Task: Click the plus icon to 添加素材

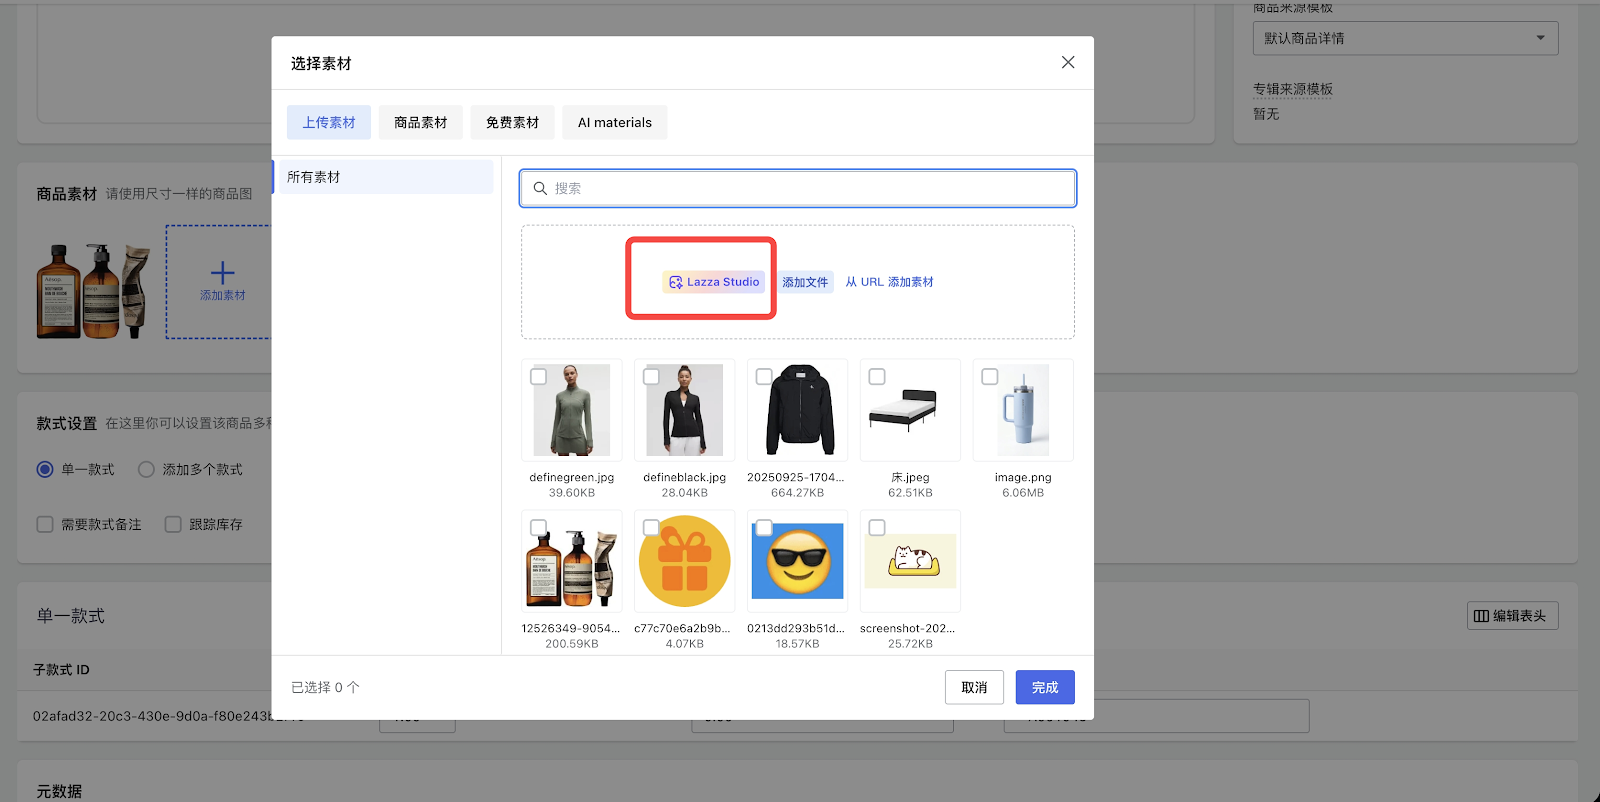Action: tap(222, 273)
